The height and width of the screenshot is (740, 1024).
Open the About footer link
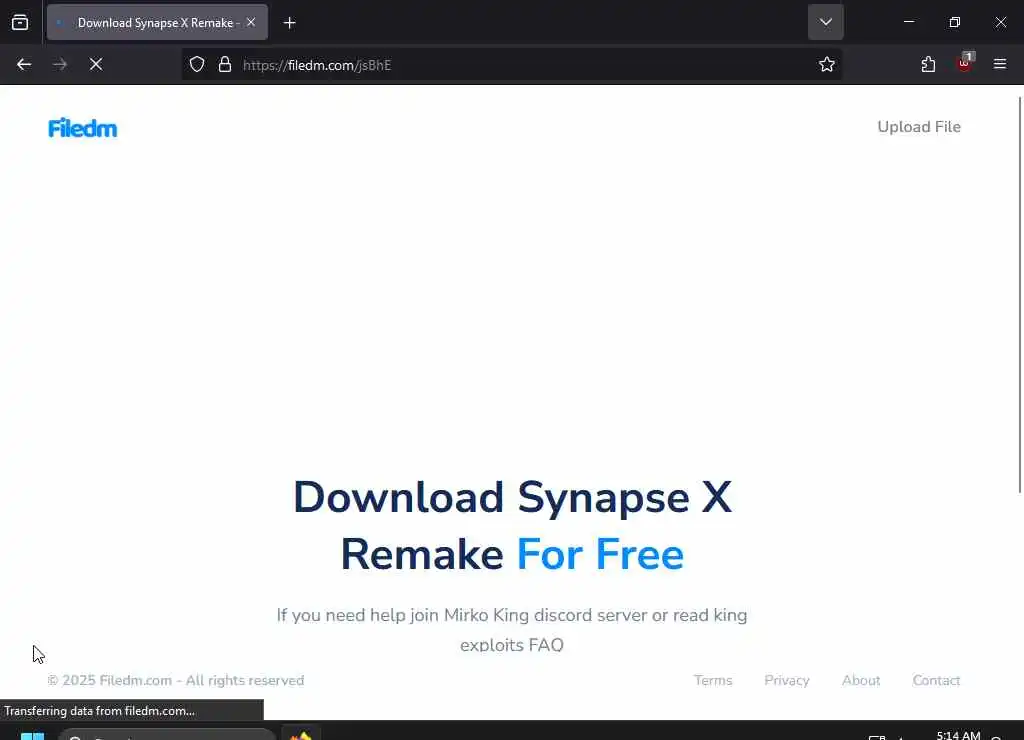coord(861,680)
